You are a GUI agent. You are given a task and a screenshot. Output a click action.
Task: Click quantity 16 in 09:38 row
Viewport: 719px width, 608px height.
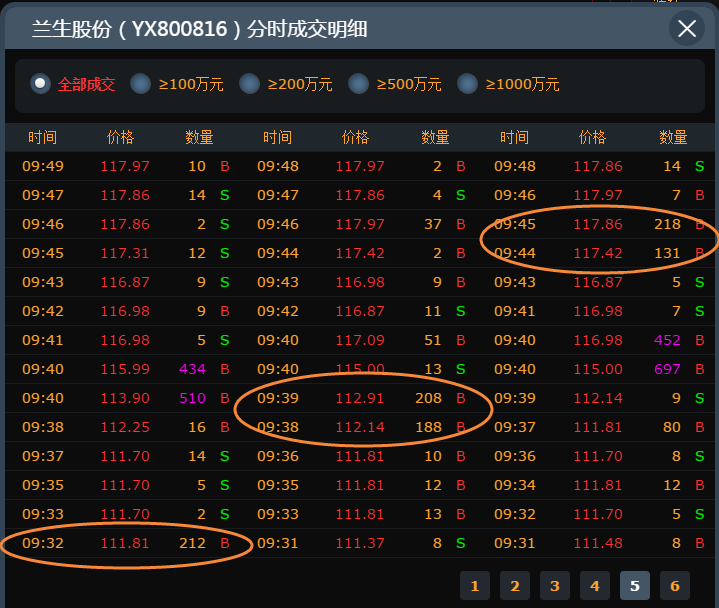(197, 427)
